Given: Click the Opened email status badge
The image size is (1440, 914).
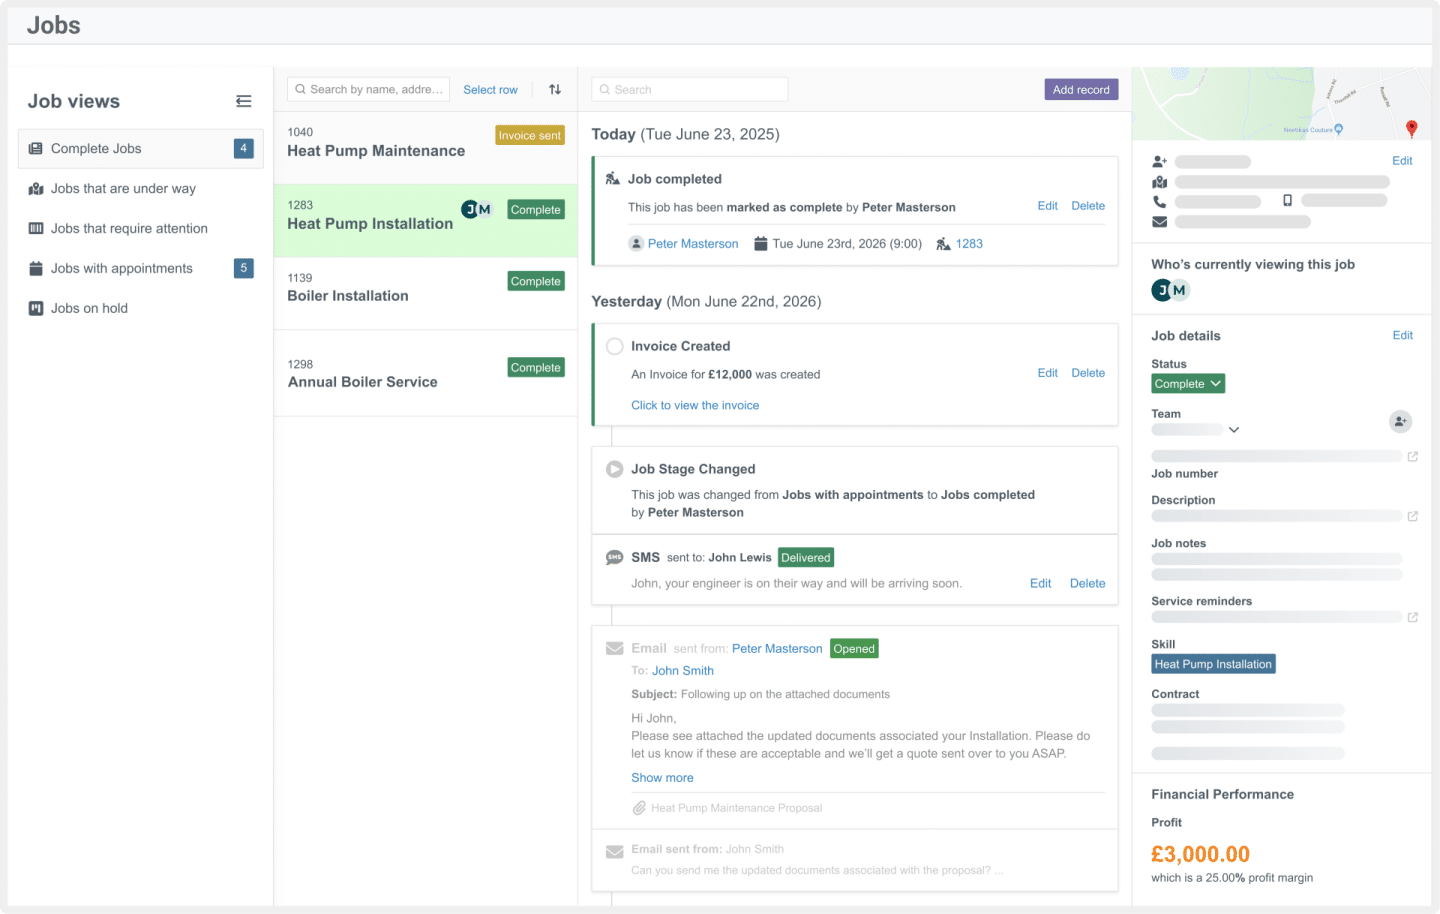Looking at the screenshot, I should coord(854,649).
